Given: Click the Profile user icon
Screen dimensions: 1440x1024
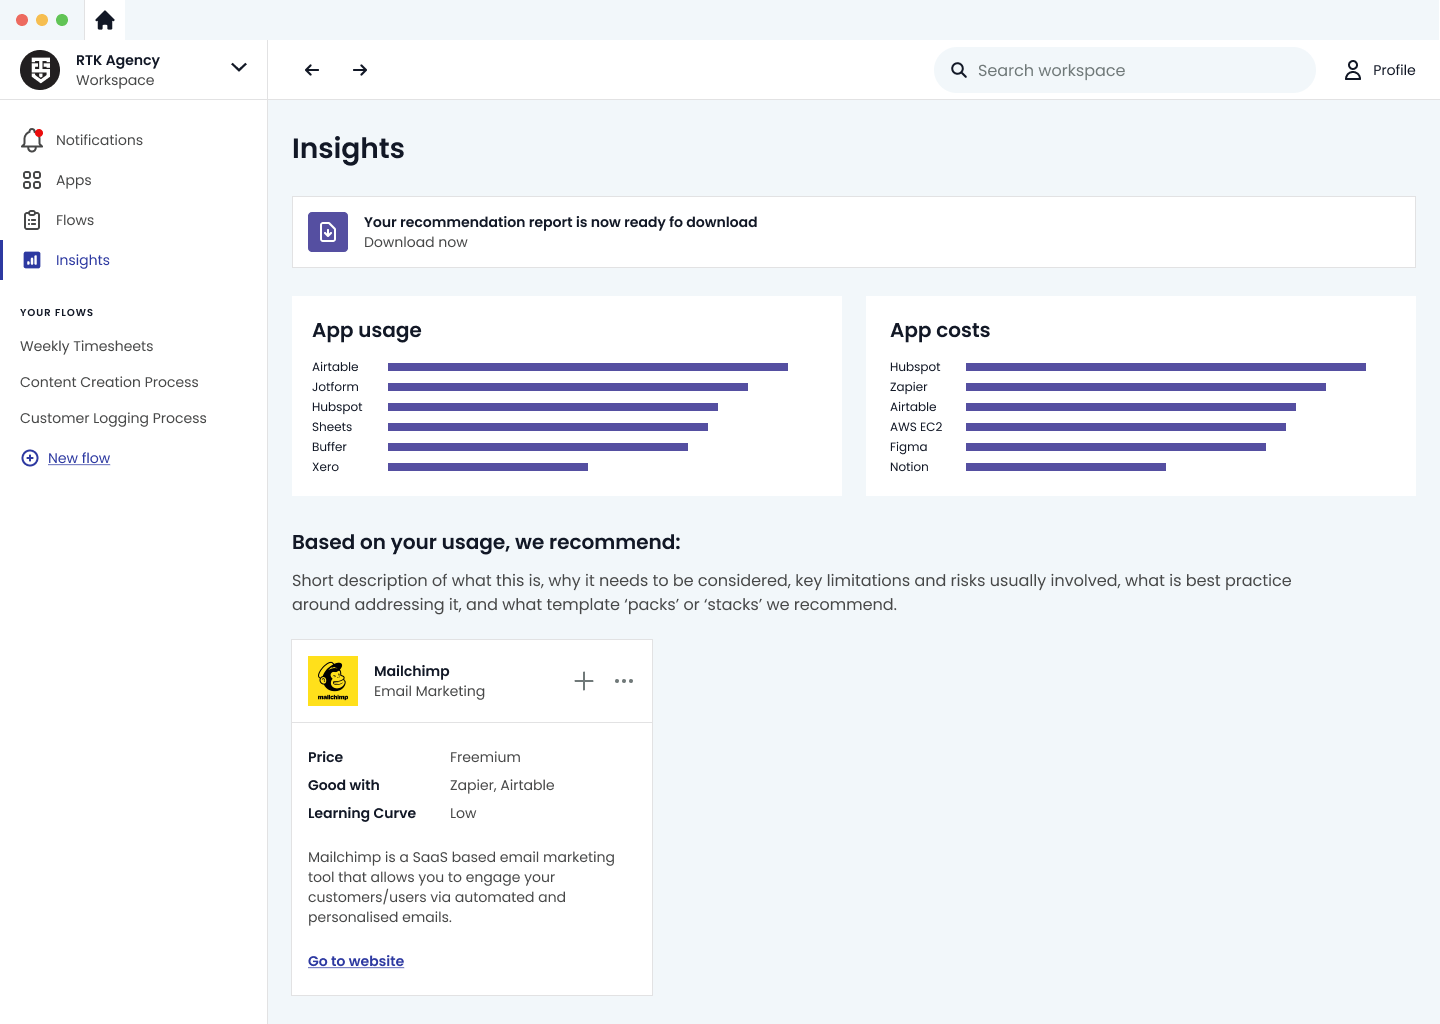Looking at the screenshot, I should pyautogui.click(x=1353, y=70).
